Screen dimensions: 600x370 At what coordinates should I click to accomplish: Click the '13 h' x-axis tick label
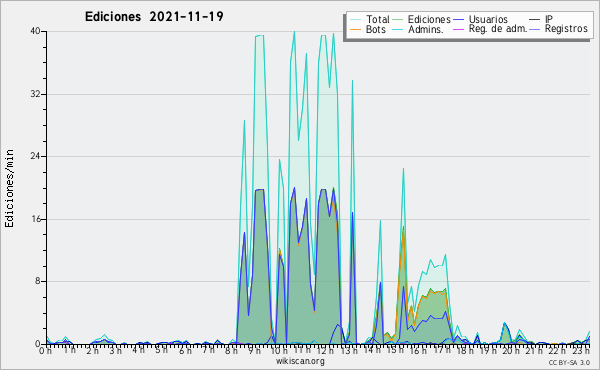[x=349, y=350]
